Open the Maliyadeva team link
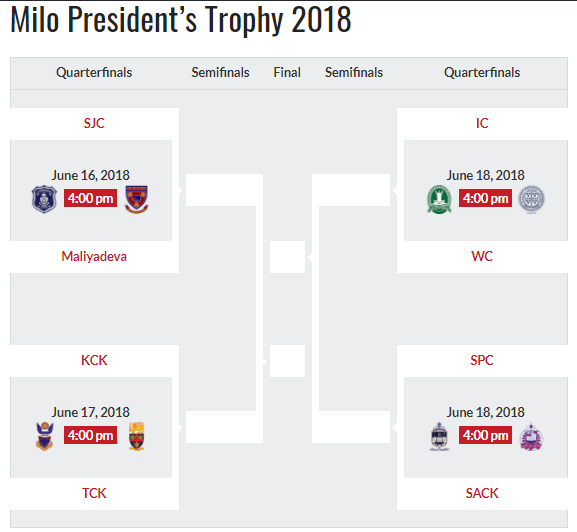This screenshot has height=532, width=577. tap(94, 256)
